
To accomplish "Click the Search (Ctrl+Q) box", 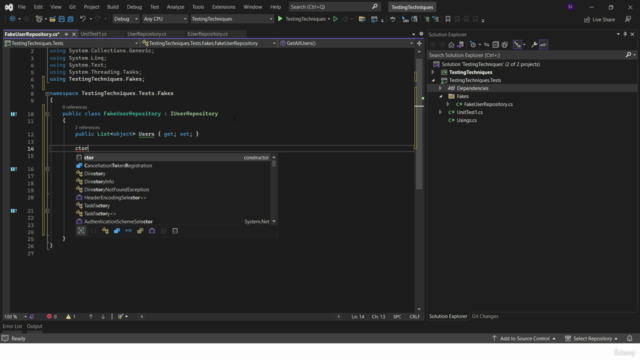I will coord(334,7).
